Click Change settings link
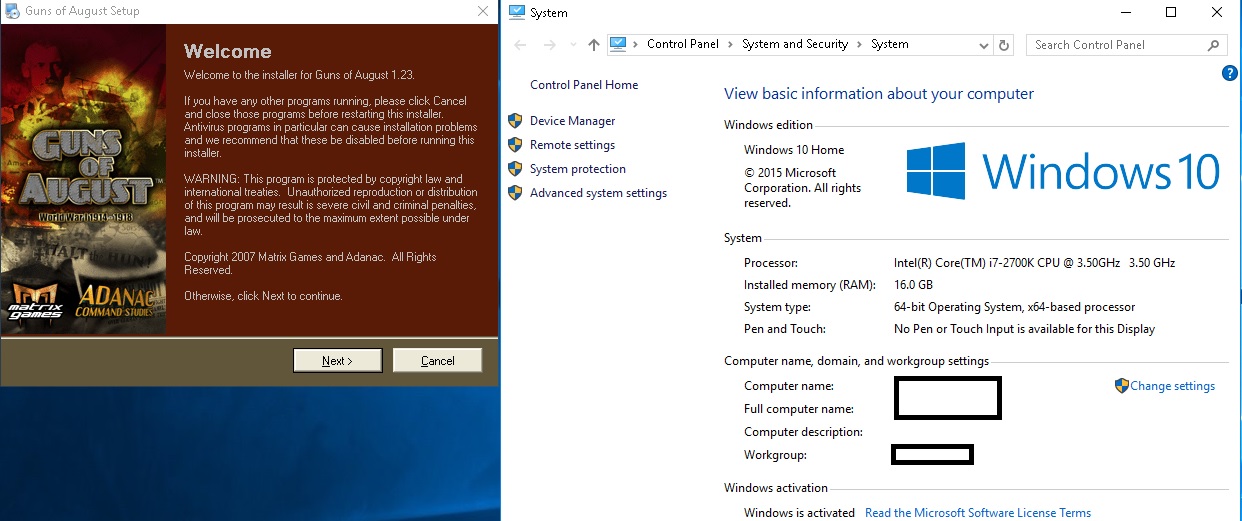 [x=1172, y=386]
